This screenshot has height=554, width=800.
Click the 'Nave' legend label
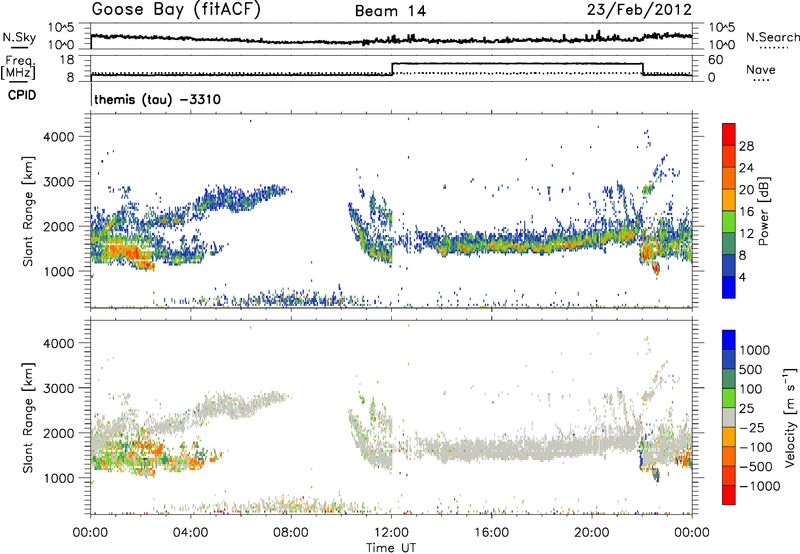(761, 69)
